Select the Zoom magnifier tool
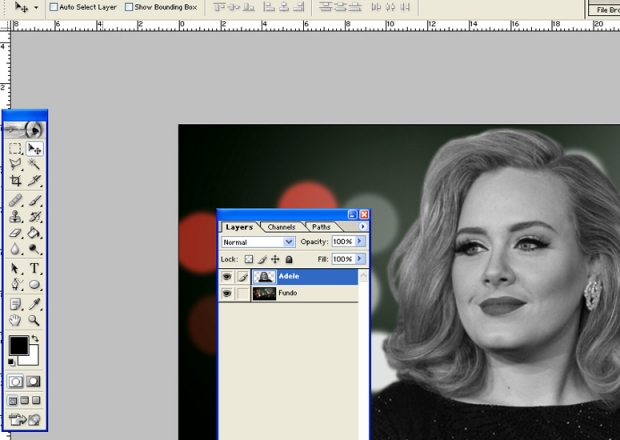Viewport: 620px width, 440px height. pos(35,320)
